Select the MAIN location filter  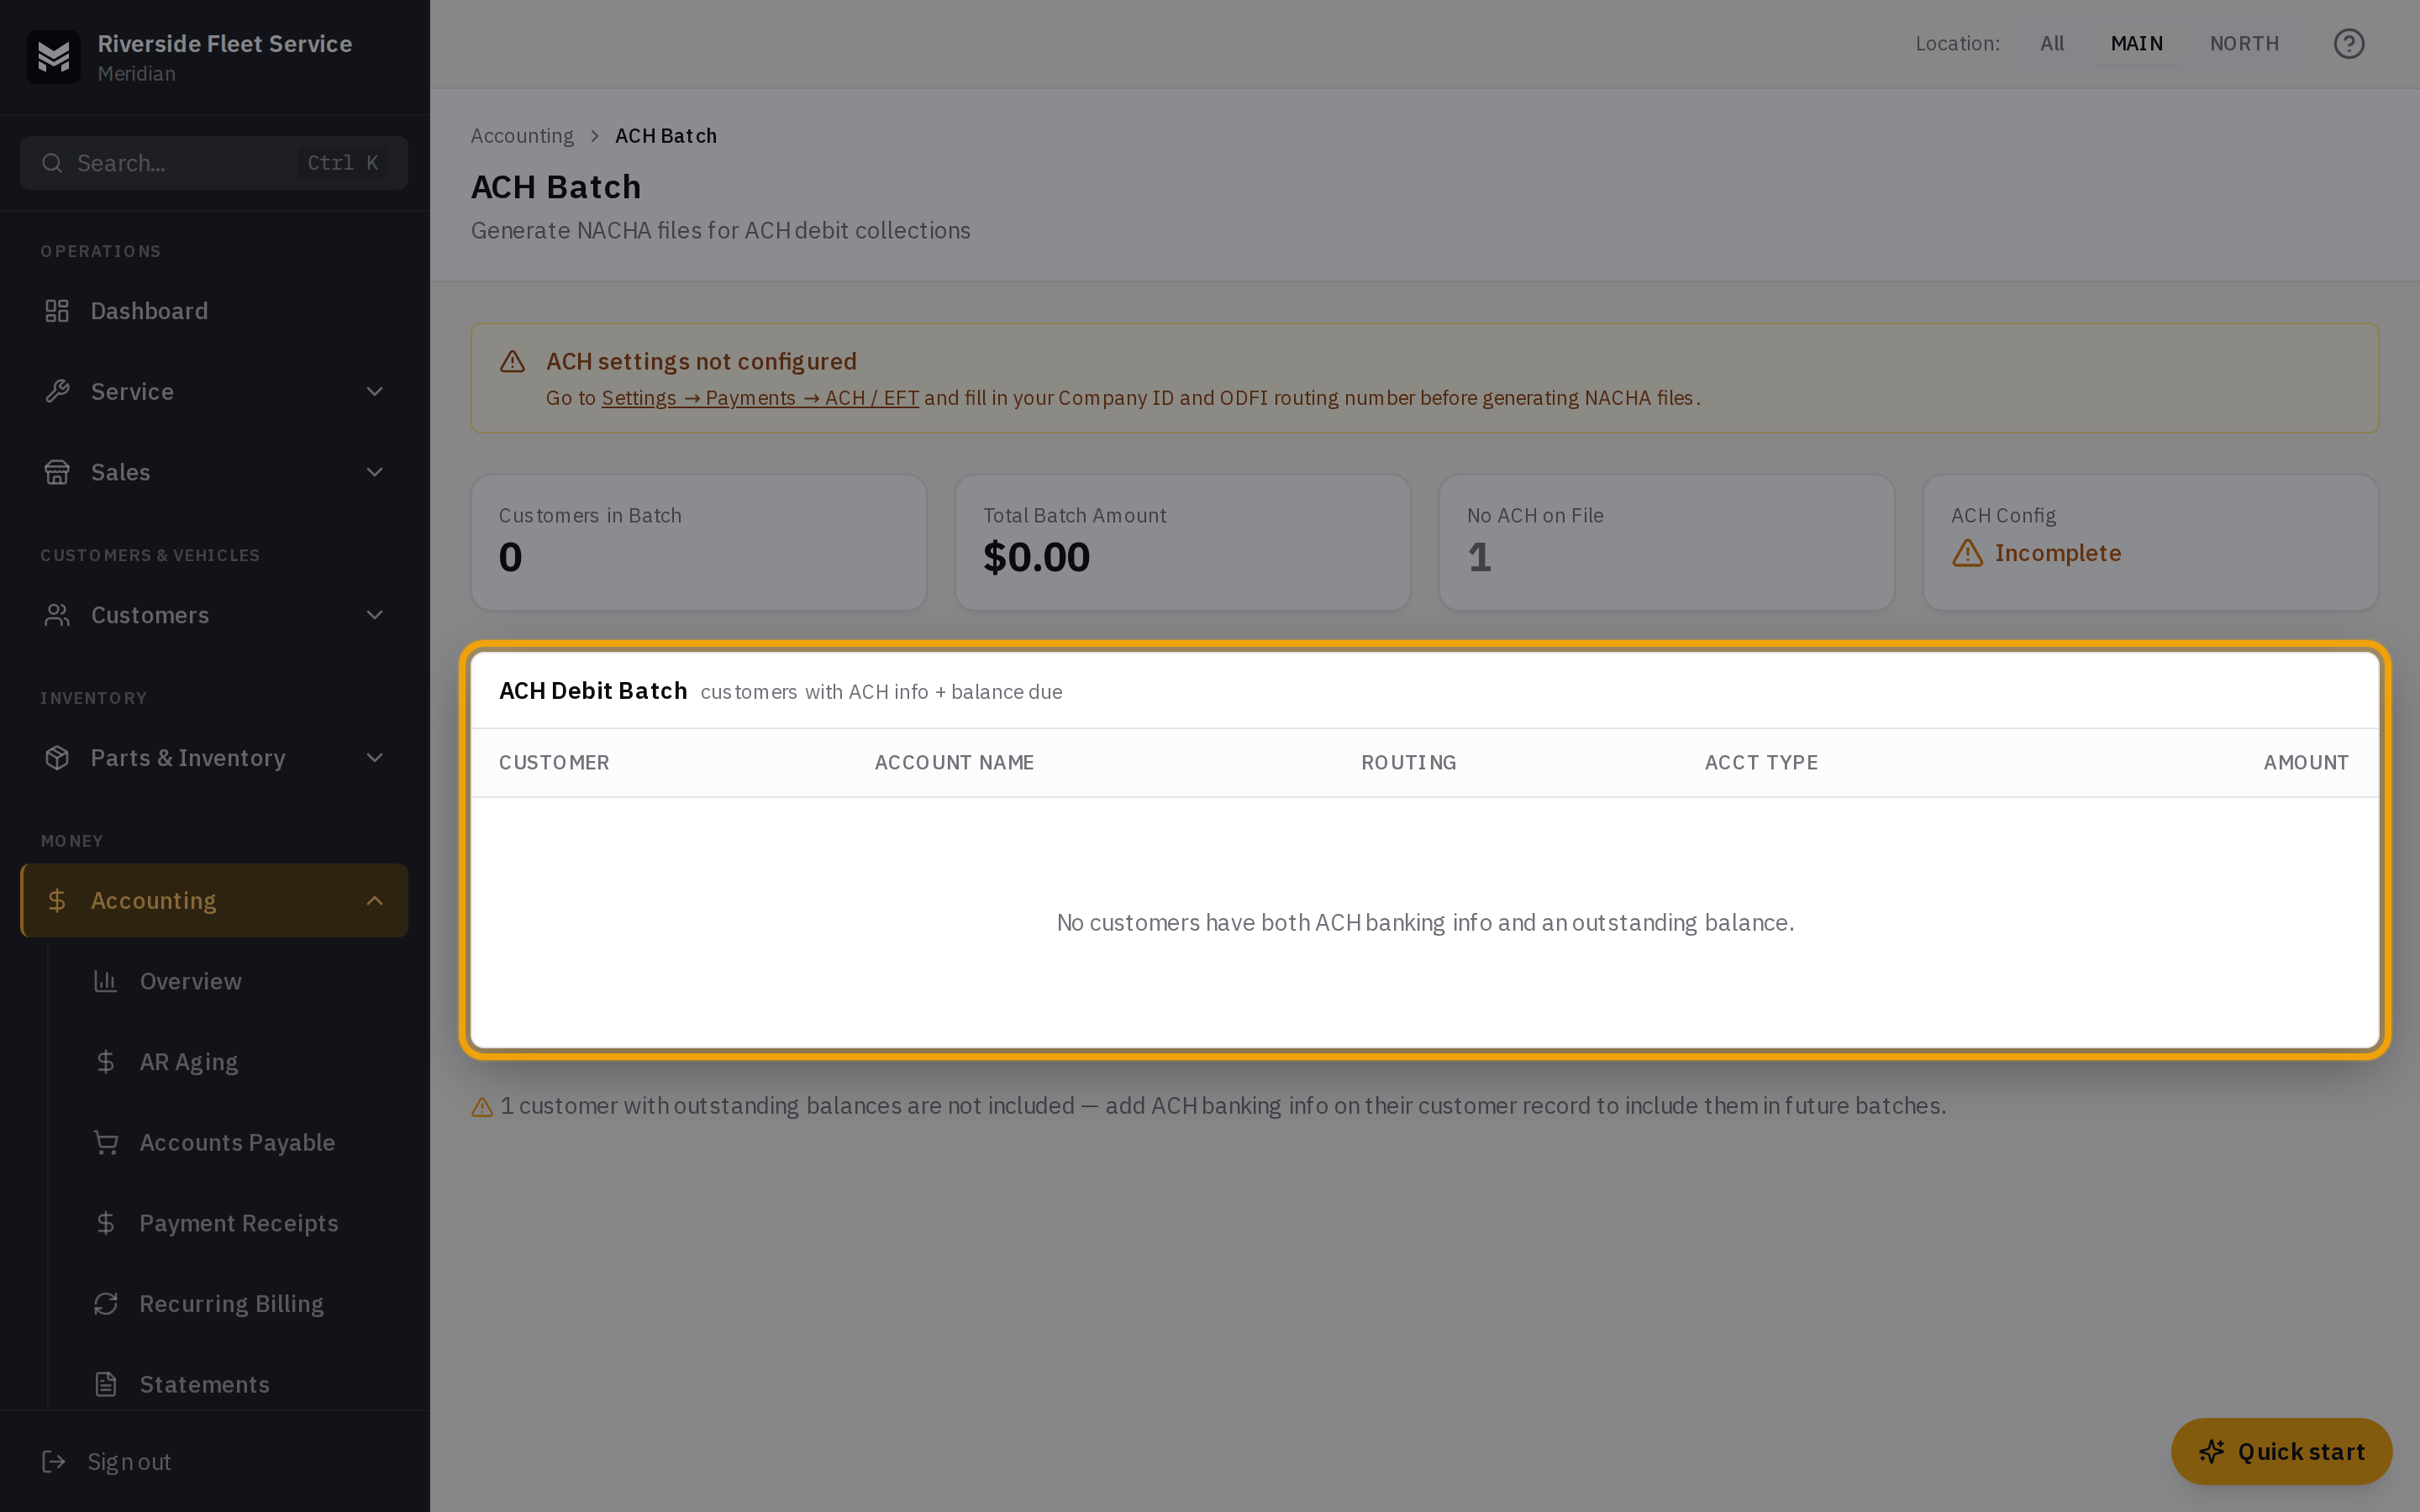(x=2136, y=44)
